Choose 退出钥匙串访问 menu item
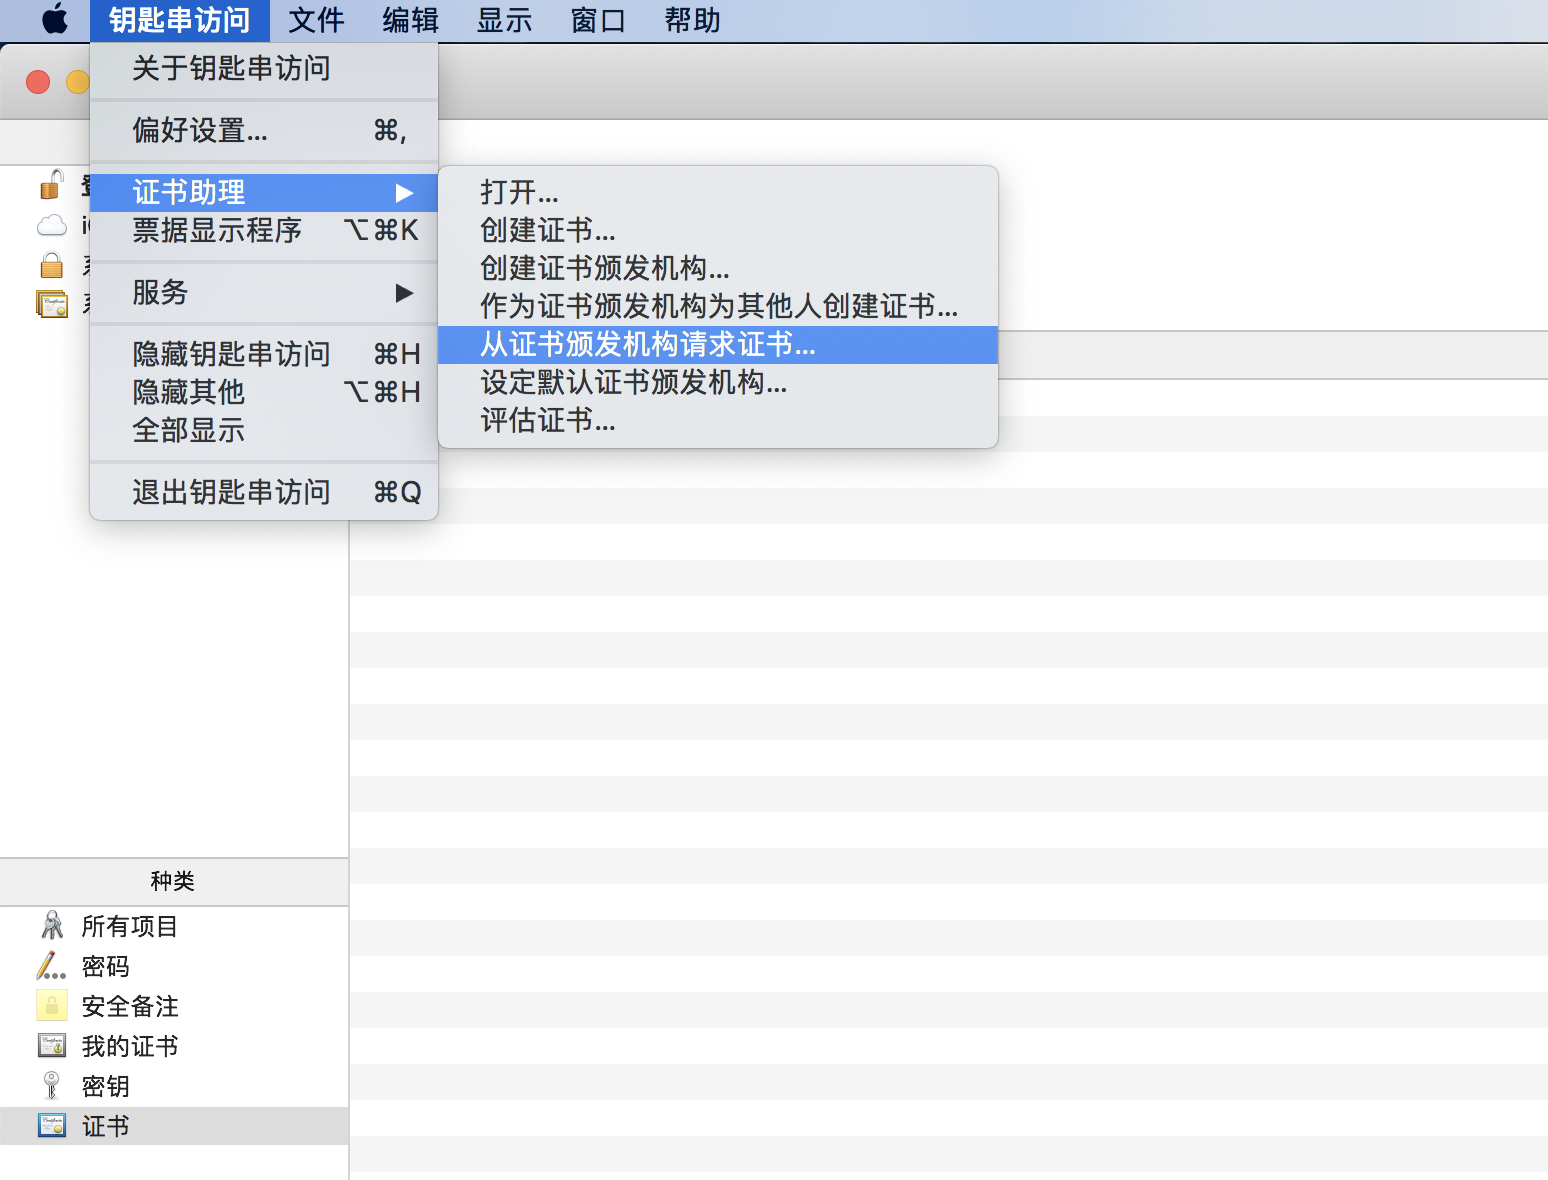Viewport: 1548px width, 1180px height. coord(264,492)
